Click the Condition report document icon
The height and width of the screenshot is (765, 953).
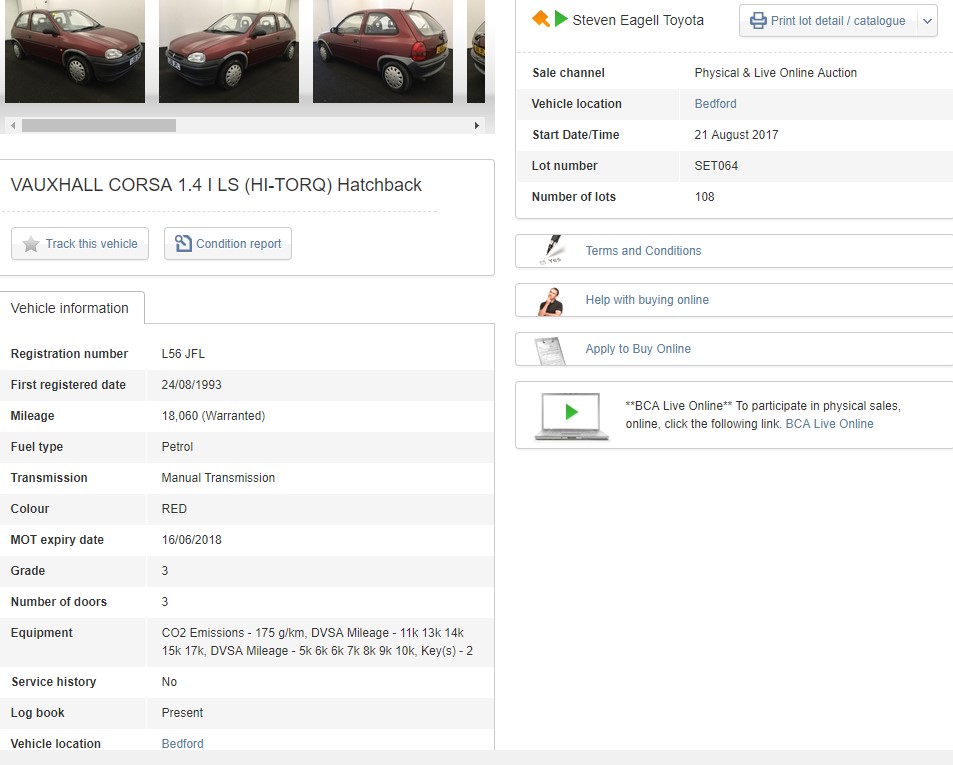point(183,244)
